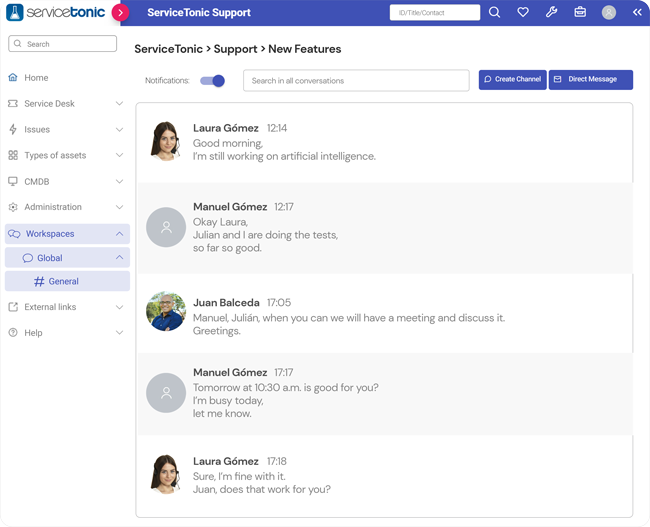
Task: Click message "so far so good."
Action: tap(227, 248)
